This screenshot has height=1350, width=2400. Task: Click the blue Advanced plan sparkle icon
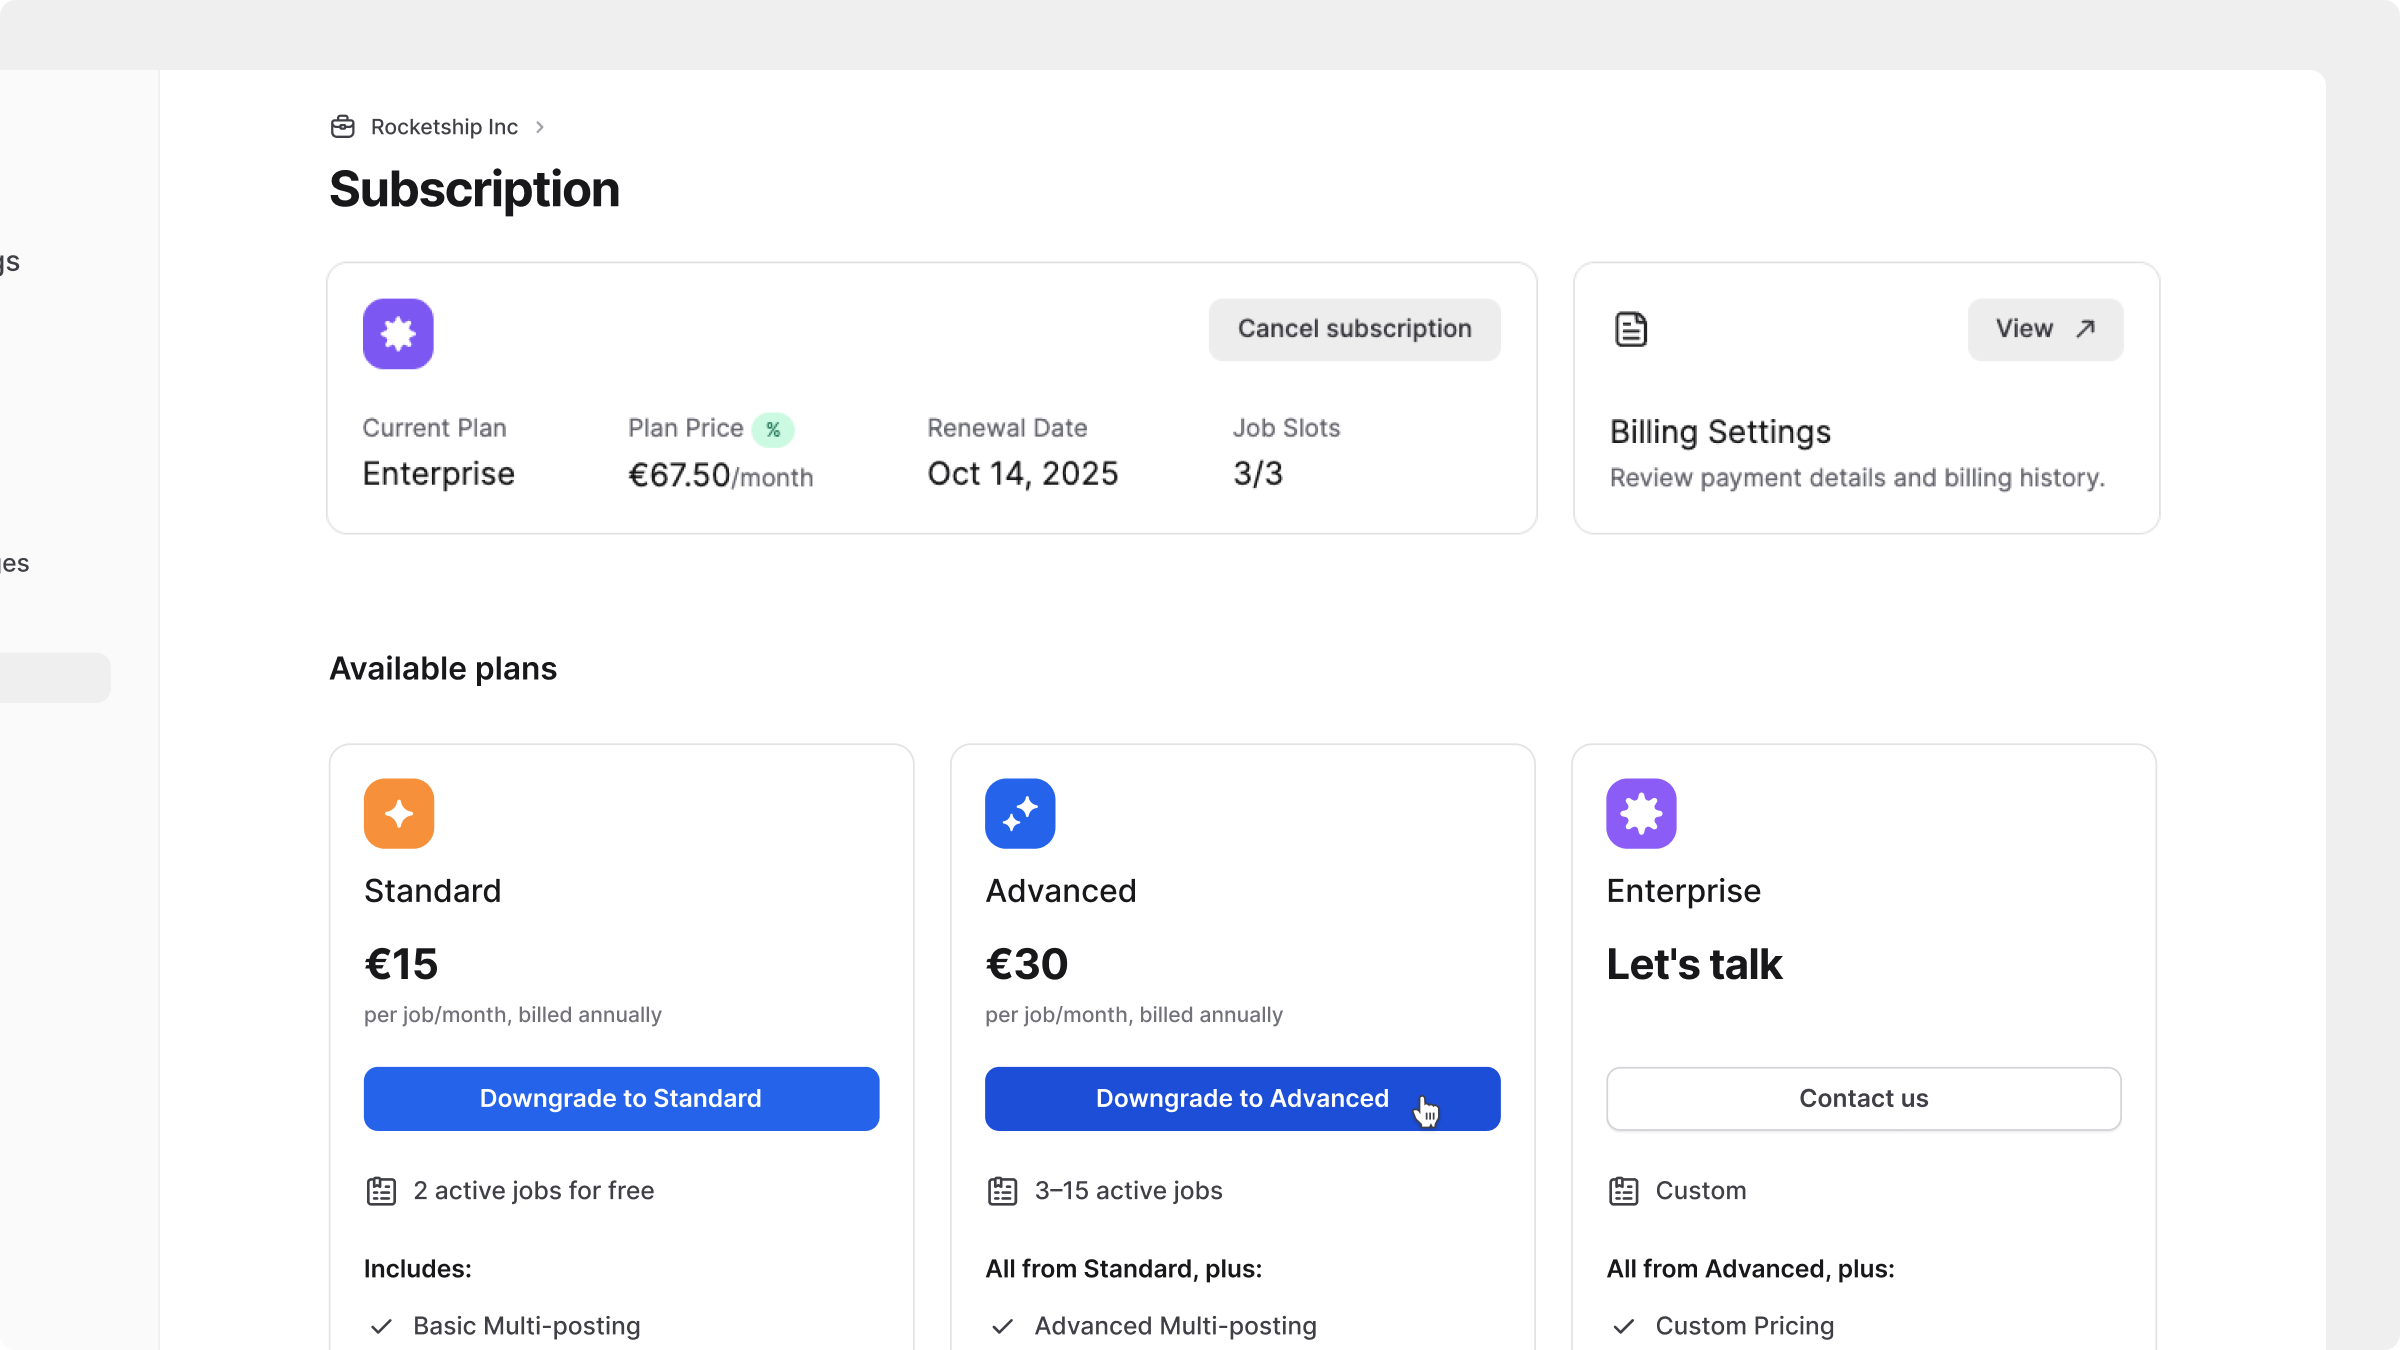pos(1020,814)
